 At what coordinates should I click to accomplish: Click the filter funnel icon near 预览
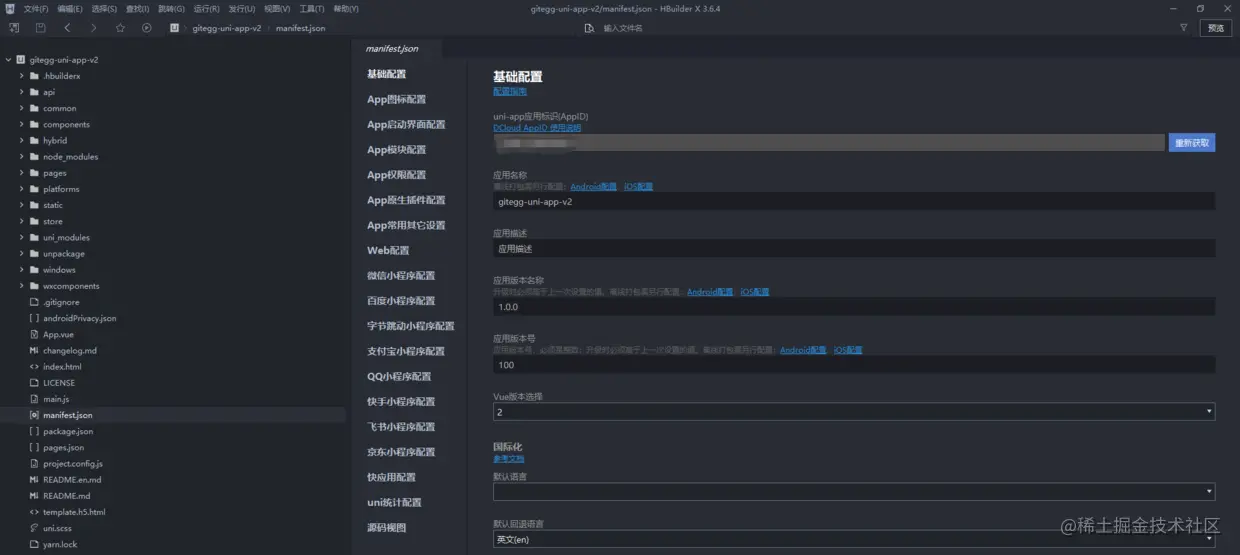(x=1184, y=28)
